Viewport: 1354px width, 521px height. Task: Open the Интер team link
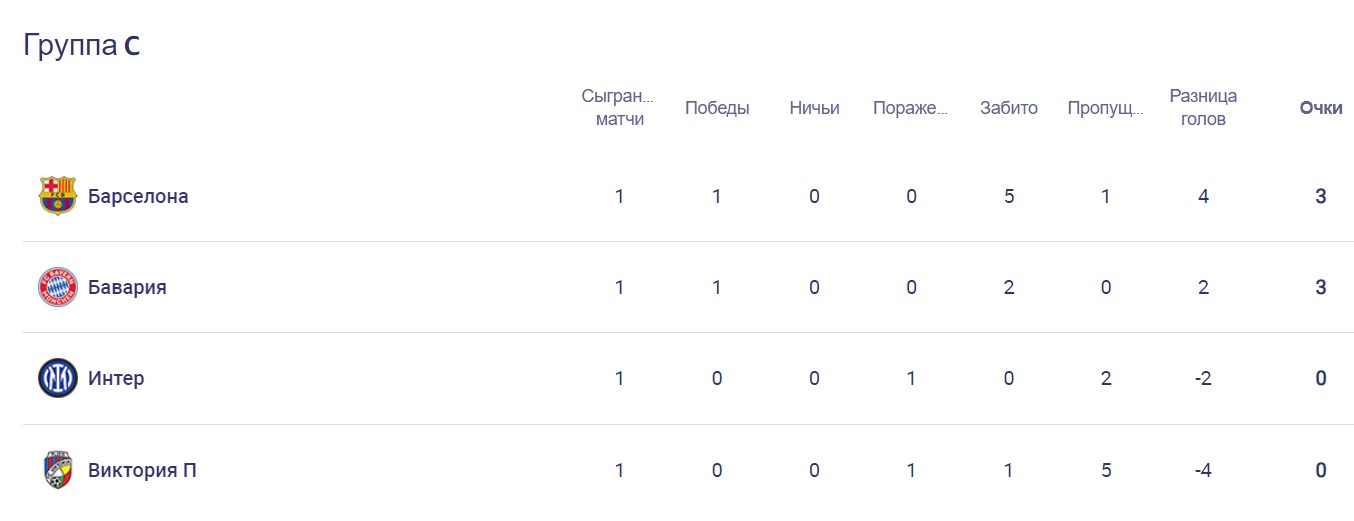pyautogui.click(x=116, y=379)
